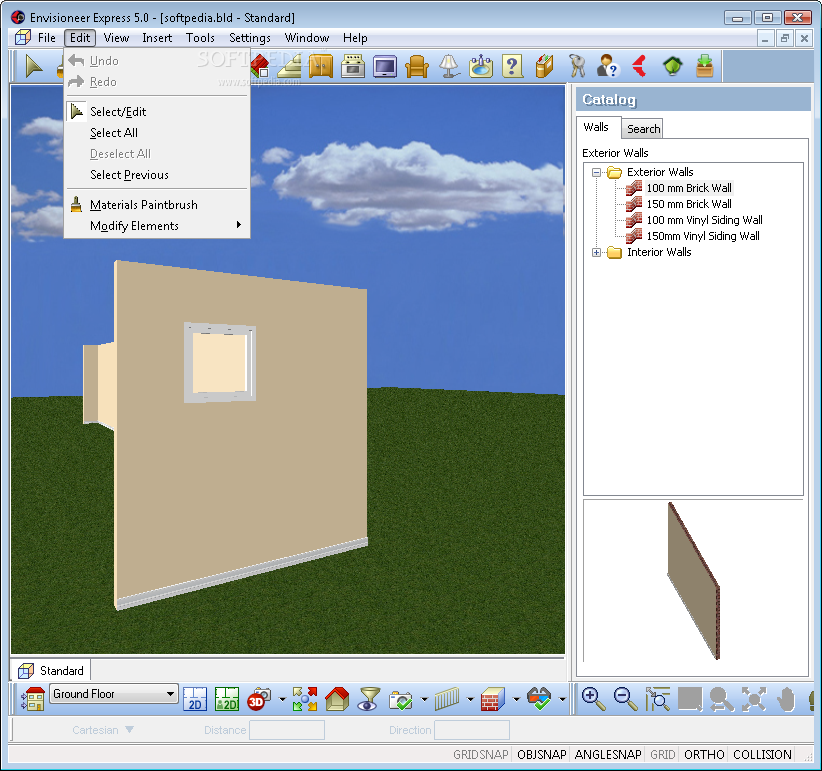Click the Zoom In magnifier icon
Screen dimensions: 822x771
pyautogui.click(x=593, y=699)
